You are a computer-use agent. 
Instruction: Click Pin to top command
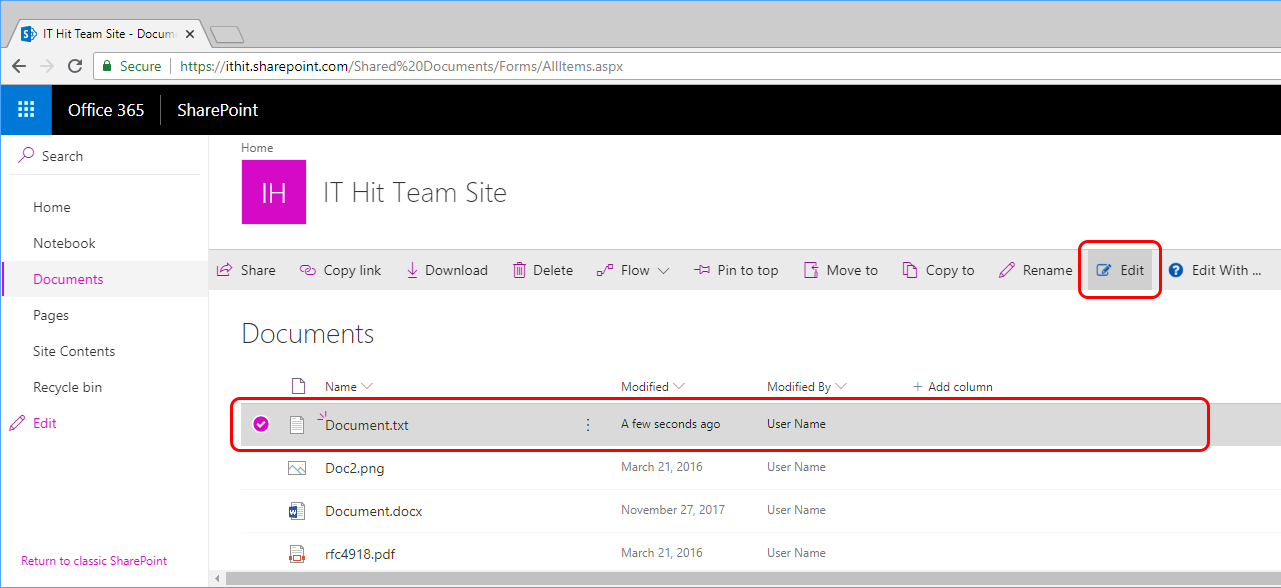tap(735, 270)
